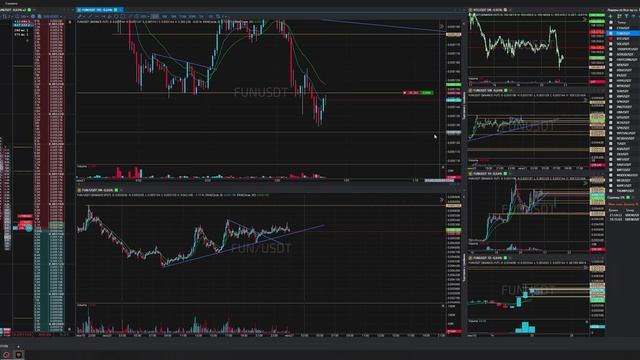Click the red marker beside BTCUSDT in watchlist

[611, 39]
